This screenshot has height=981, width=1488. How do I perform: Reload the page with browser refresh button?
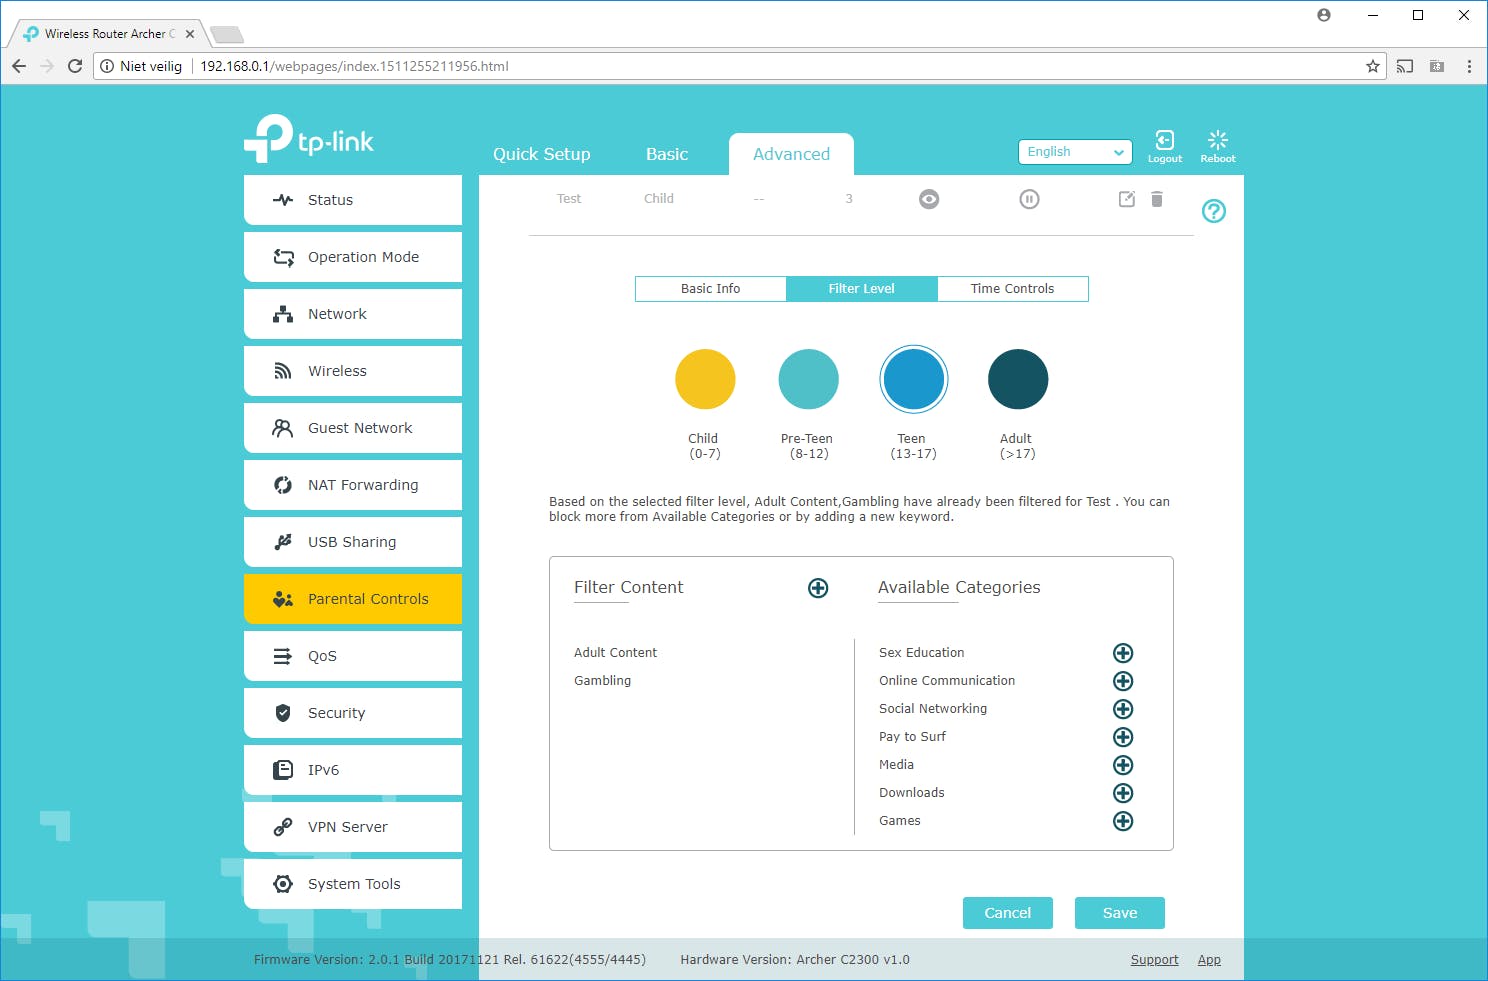(x=75, y=66)
